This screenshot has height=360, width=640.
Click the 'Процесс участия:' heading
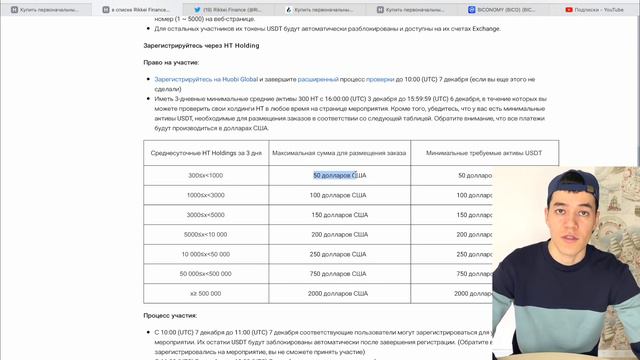170,316
